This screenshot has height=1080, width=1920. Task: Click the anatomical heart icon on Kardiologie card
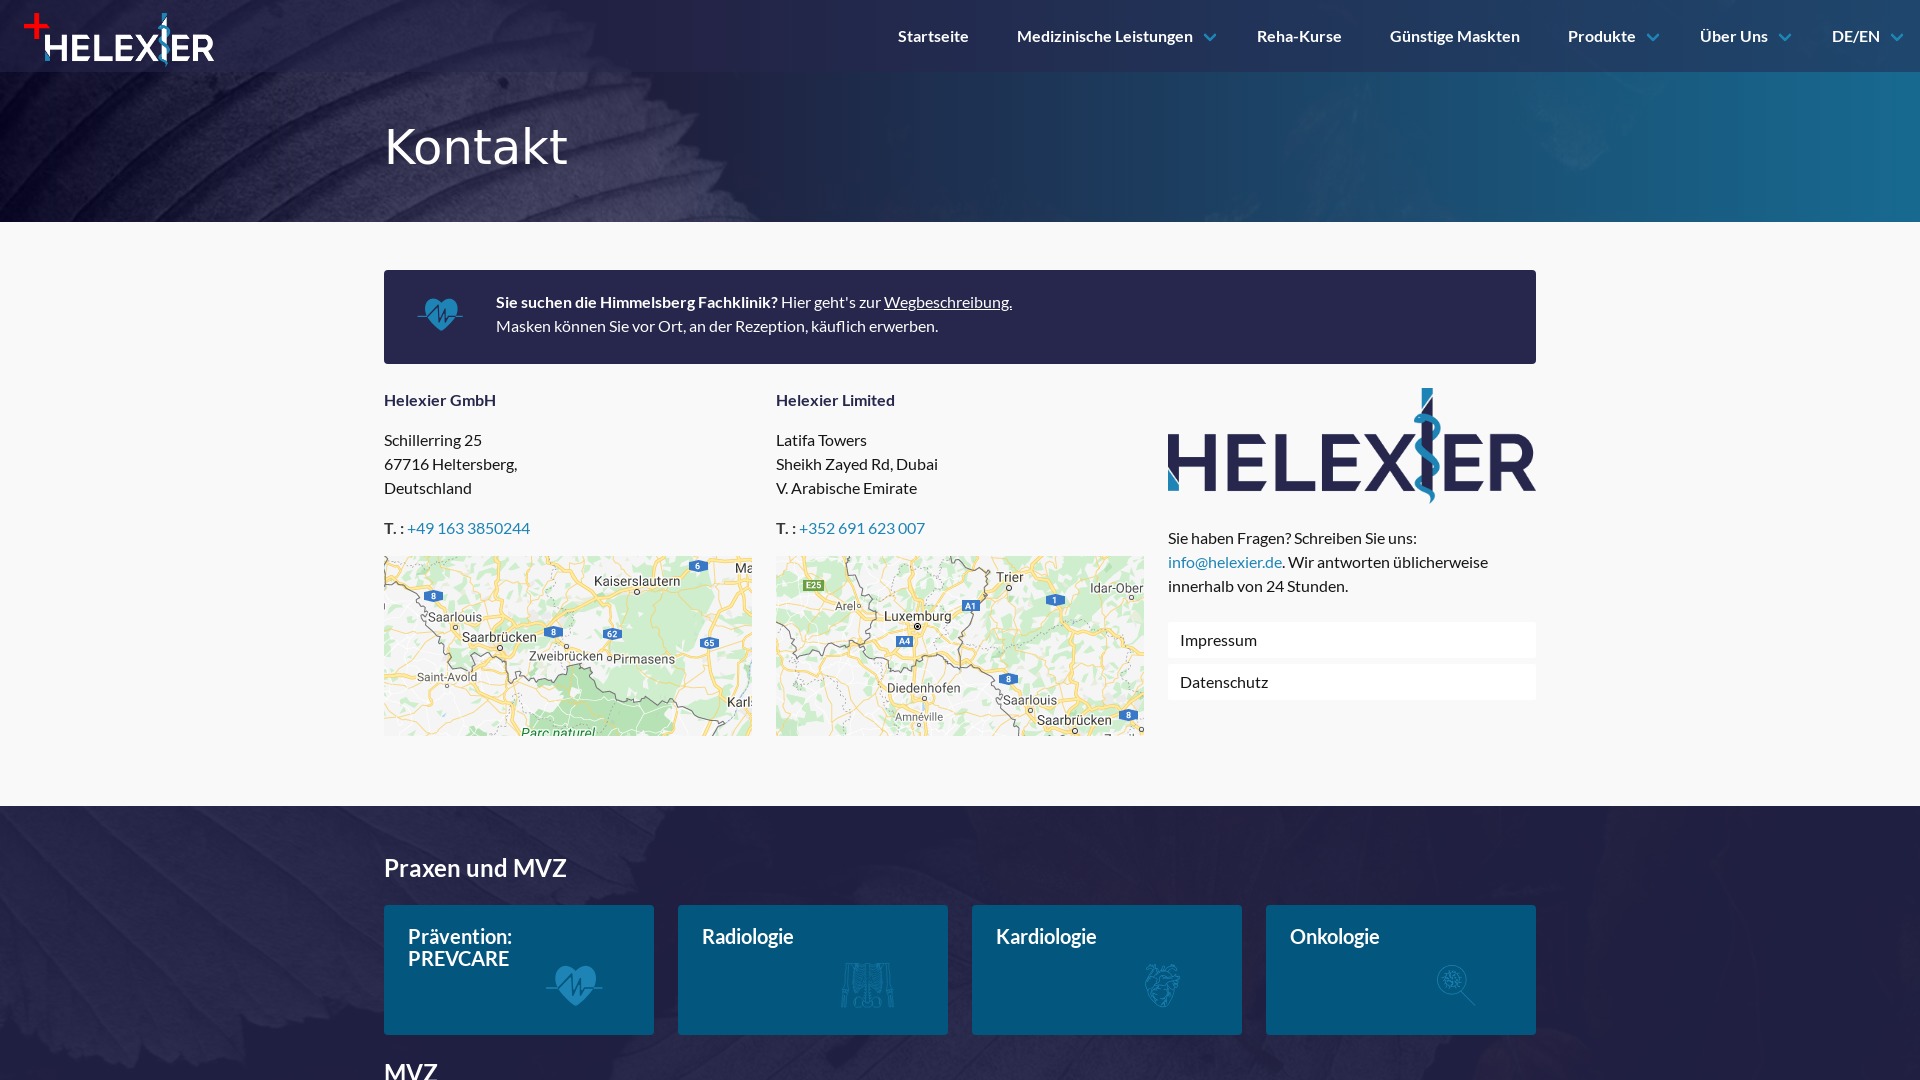tap(1162, 985)
